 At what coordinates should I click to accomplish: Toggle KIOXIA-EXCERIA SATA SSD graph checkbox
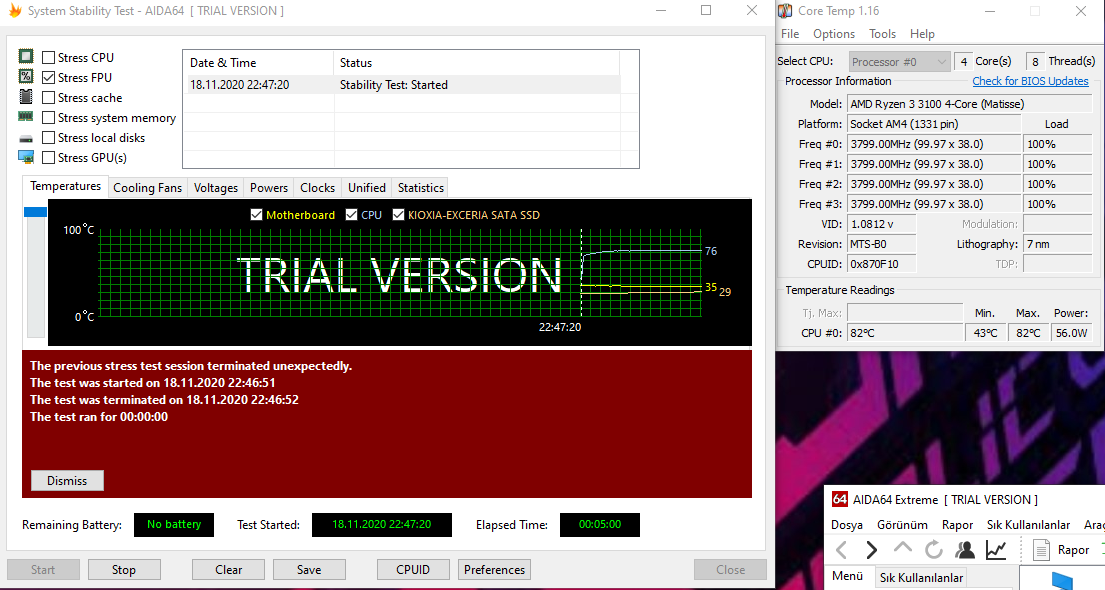click(398, 214)
